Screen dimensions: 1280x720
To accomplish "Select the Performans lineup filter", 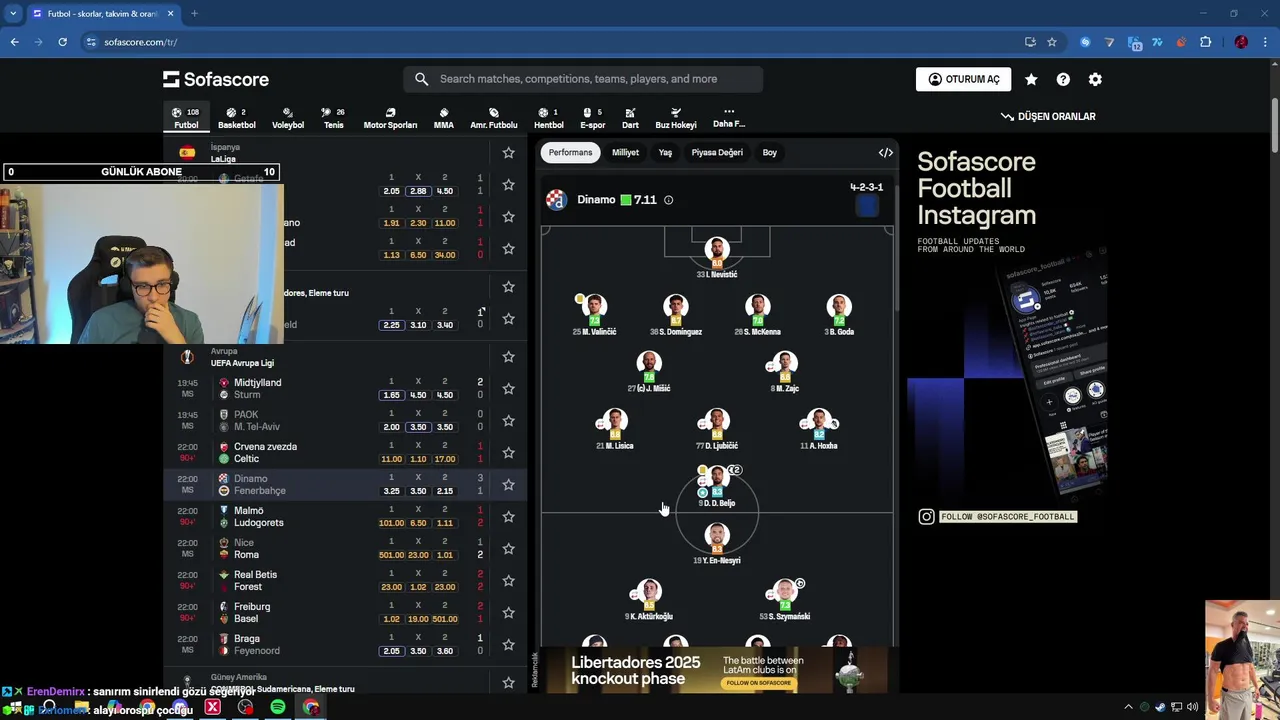I will [570, 152].
